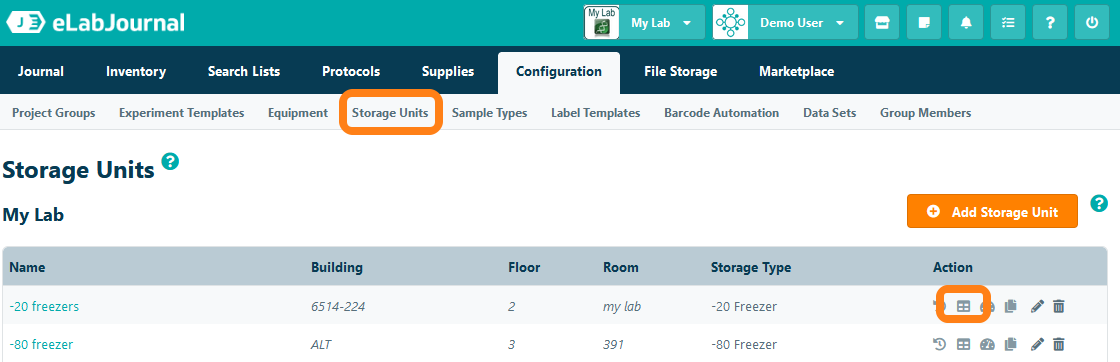Delete the -80 freezer storage unit
Viewport: 1120px width, 362px height.
(1059, 344)
